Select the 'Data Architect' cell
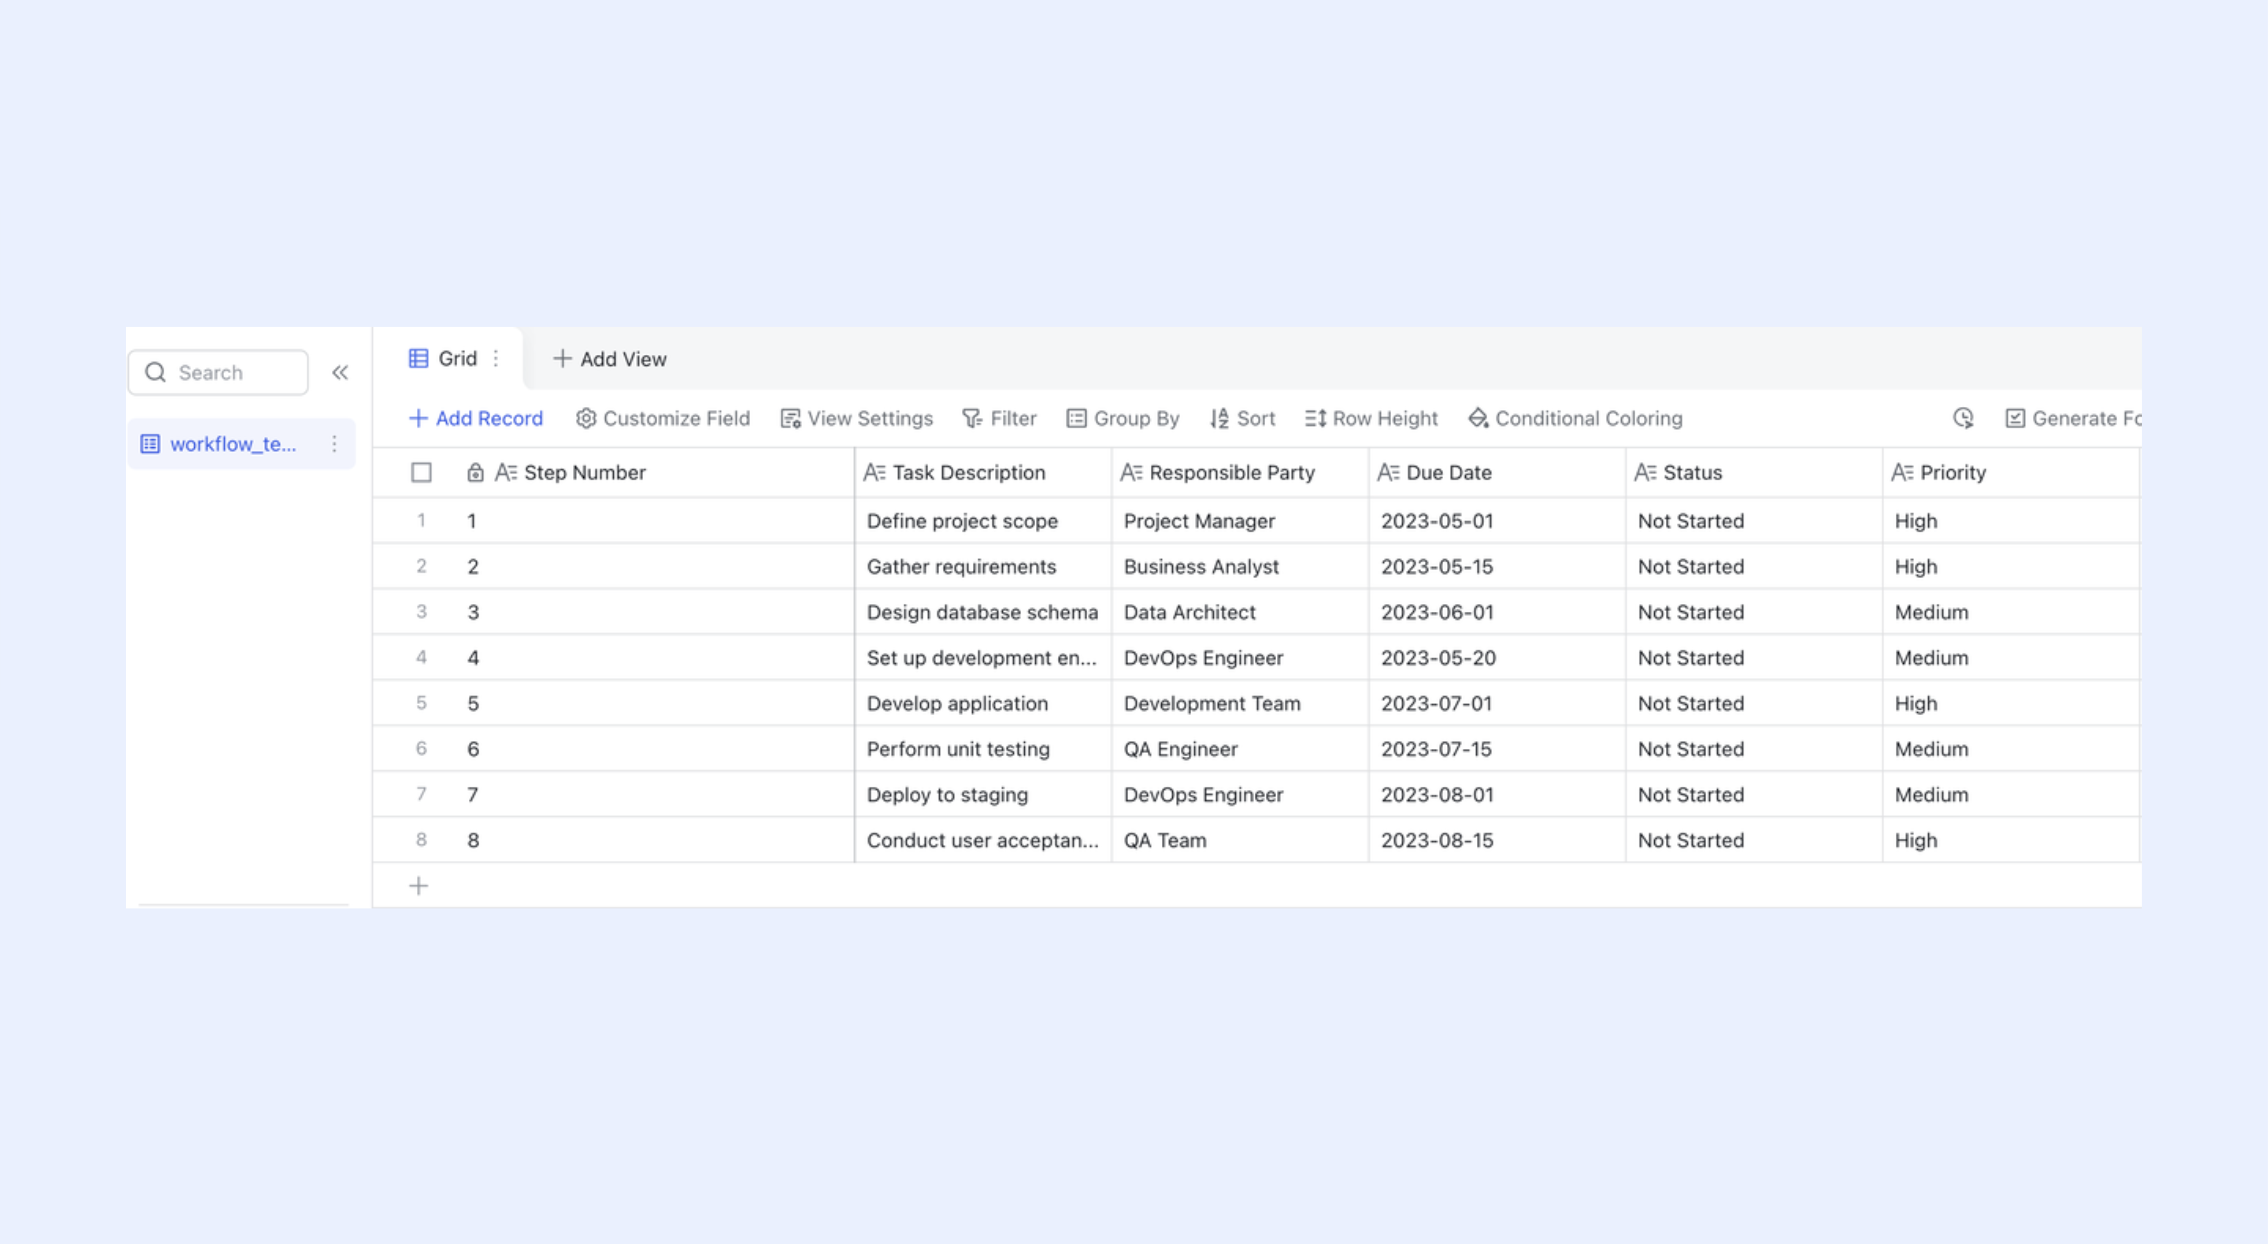 pos(1240,612)
